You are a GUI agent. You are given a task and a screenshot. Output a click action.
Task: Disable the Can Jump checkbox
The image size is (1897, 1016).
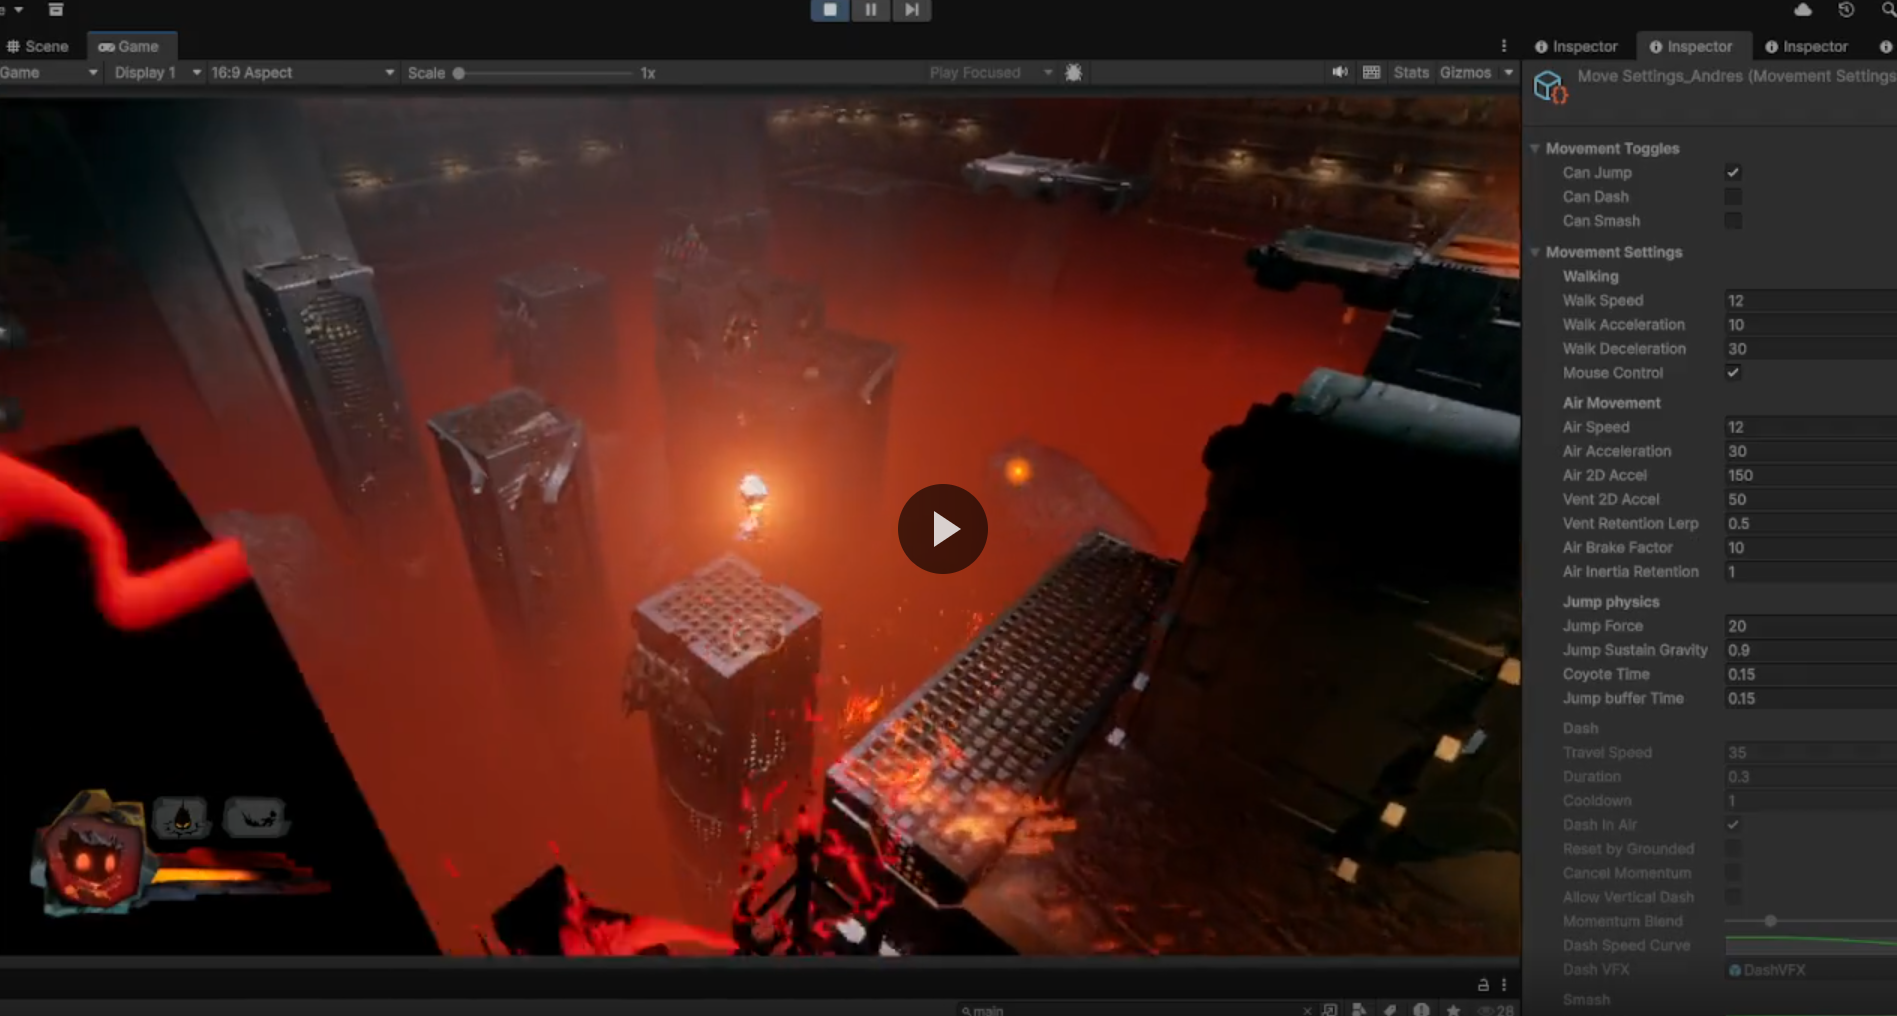point(1733,173)
